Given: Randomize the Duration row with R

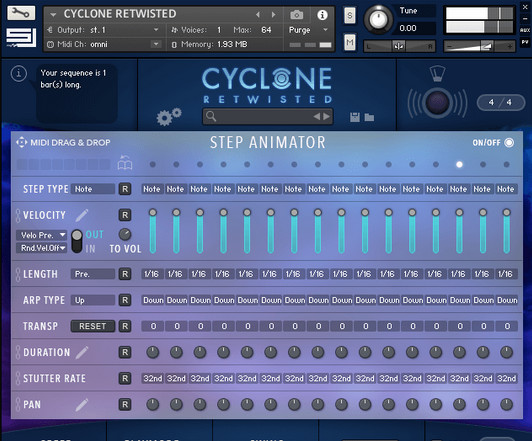Looking at the screenshot, I should (x=125, y=352).
